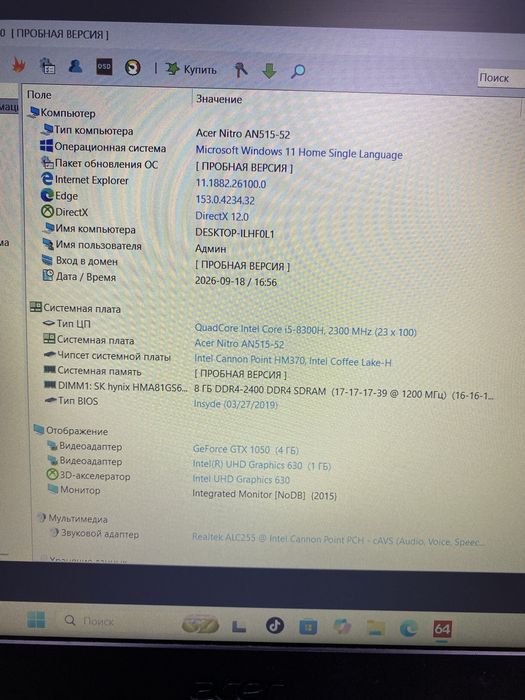Viewport: 525px width, 700px height.
Task: Select the Звуковой адаптер row
Action: tap(94, 533)
